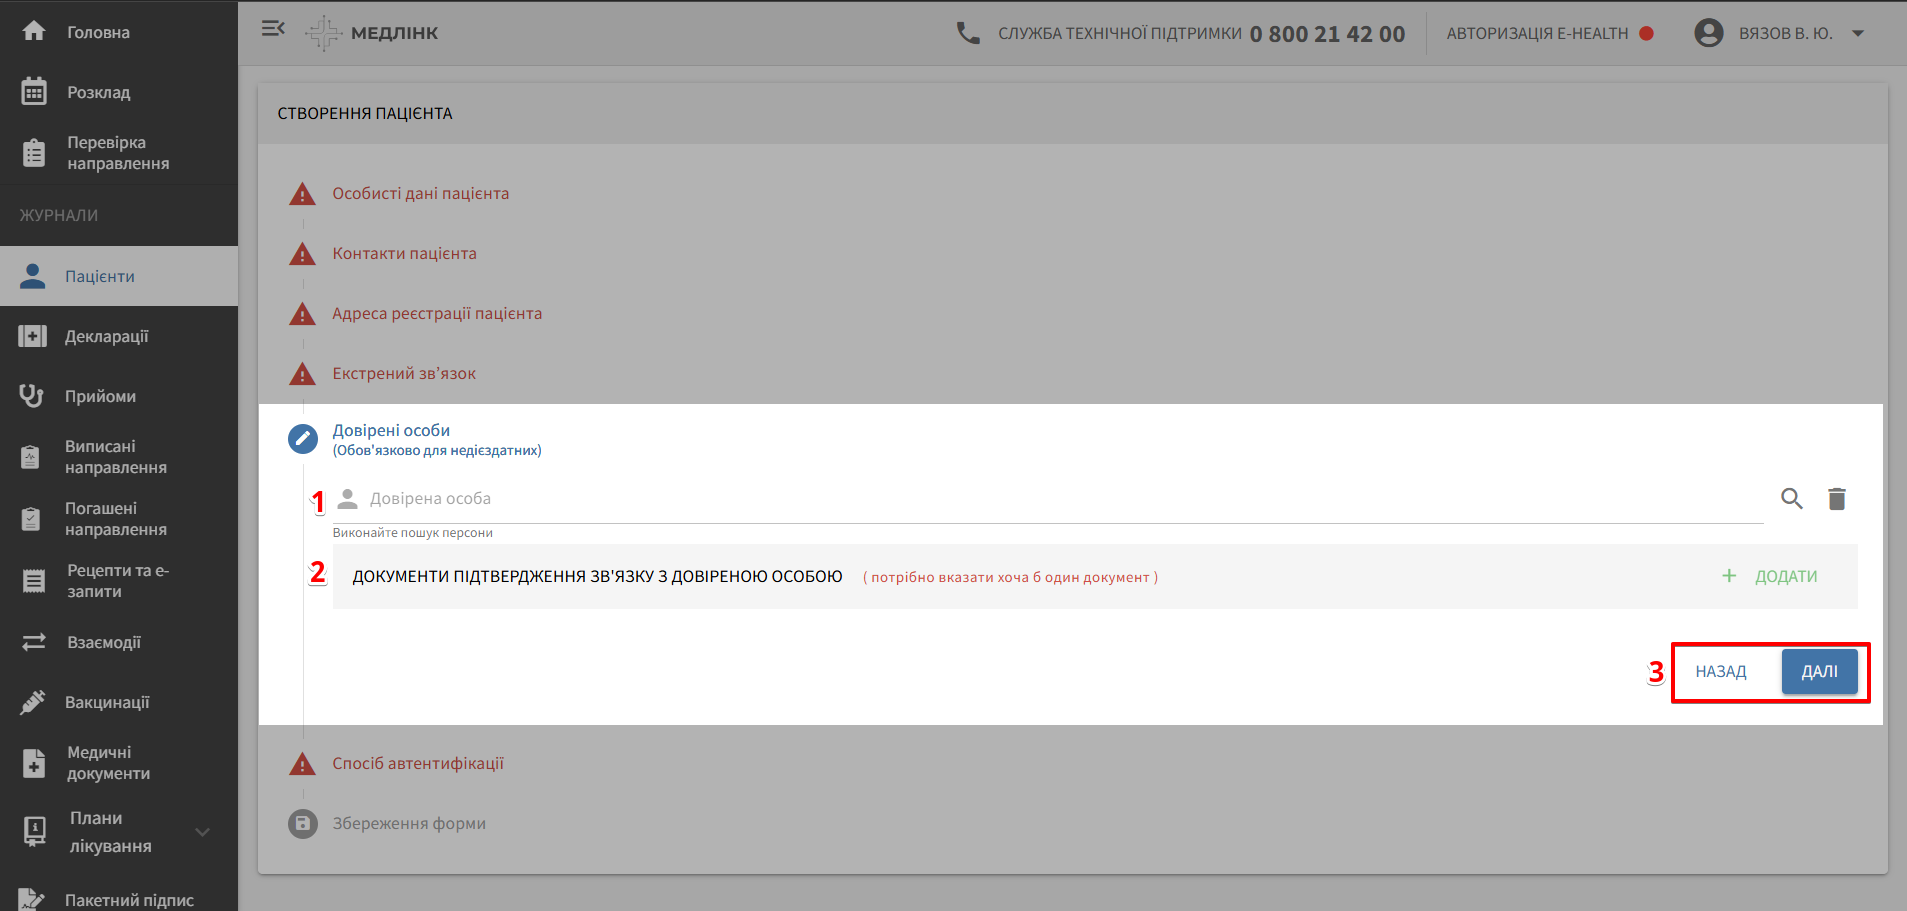Open Декларації in the sidebar
This screenshot has height=911, width=1907.
[107, 336]
